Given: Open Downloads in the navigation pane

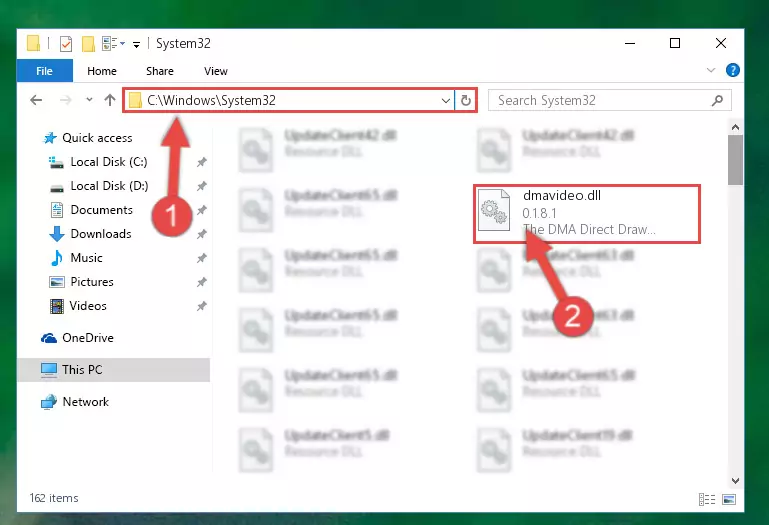Looking at the screenshot, I should tap(101, 234).
